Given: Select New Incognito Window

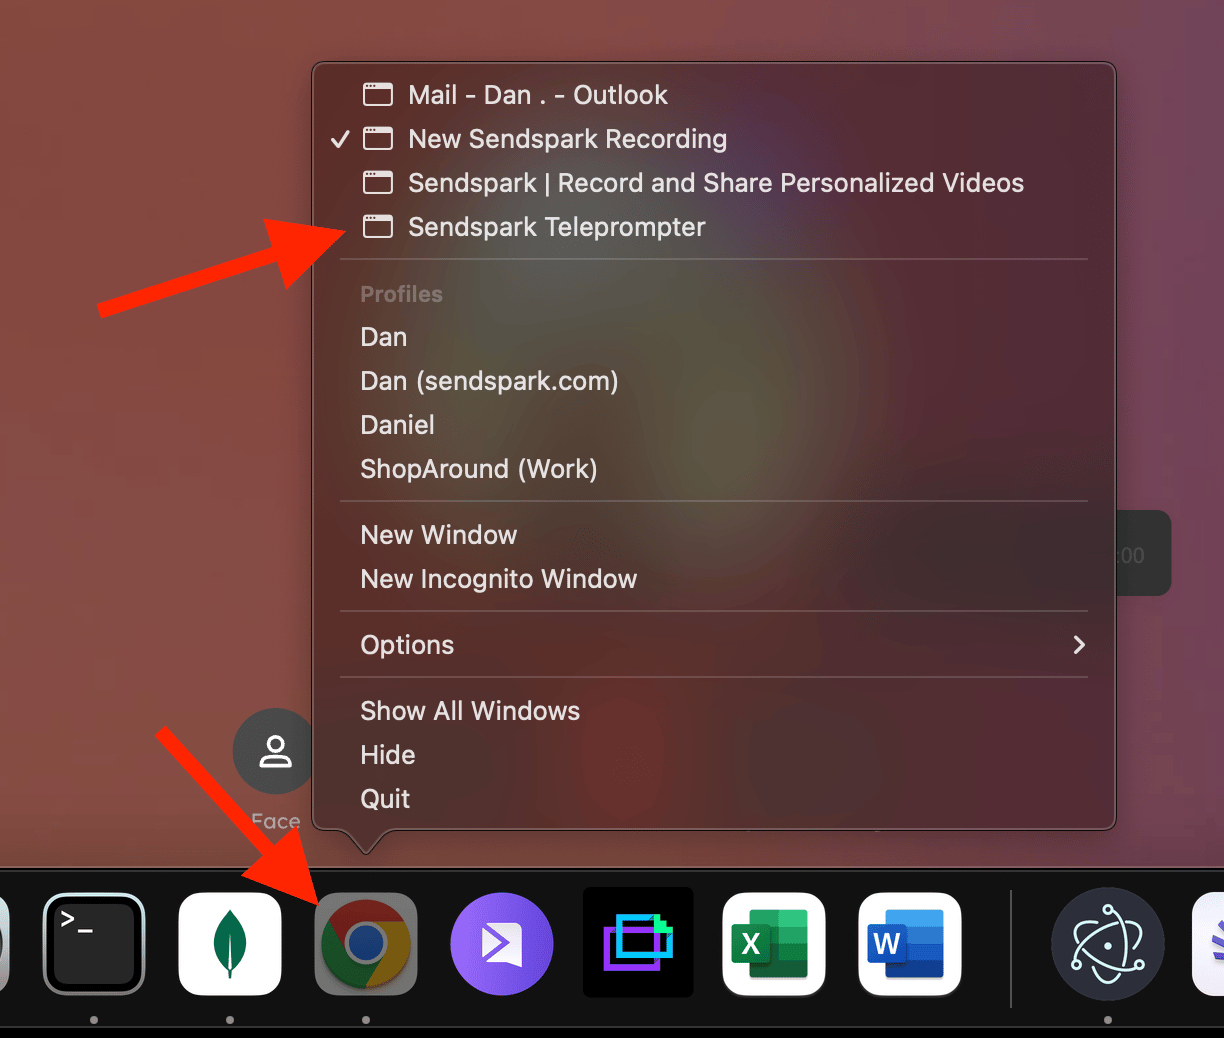Looking at the screenshot, I should (714, 579).
